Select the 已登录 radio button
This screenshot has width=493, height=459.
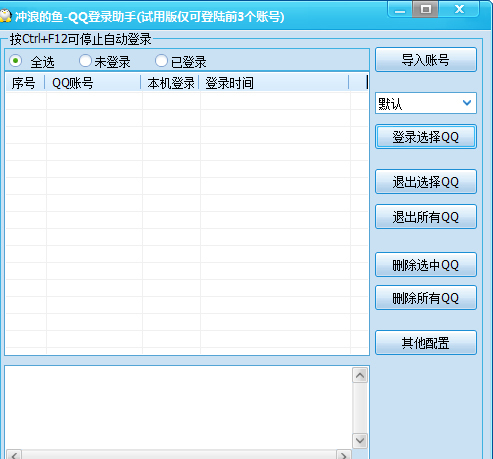tap(161, 61)
